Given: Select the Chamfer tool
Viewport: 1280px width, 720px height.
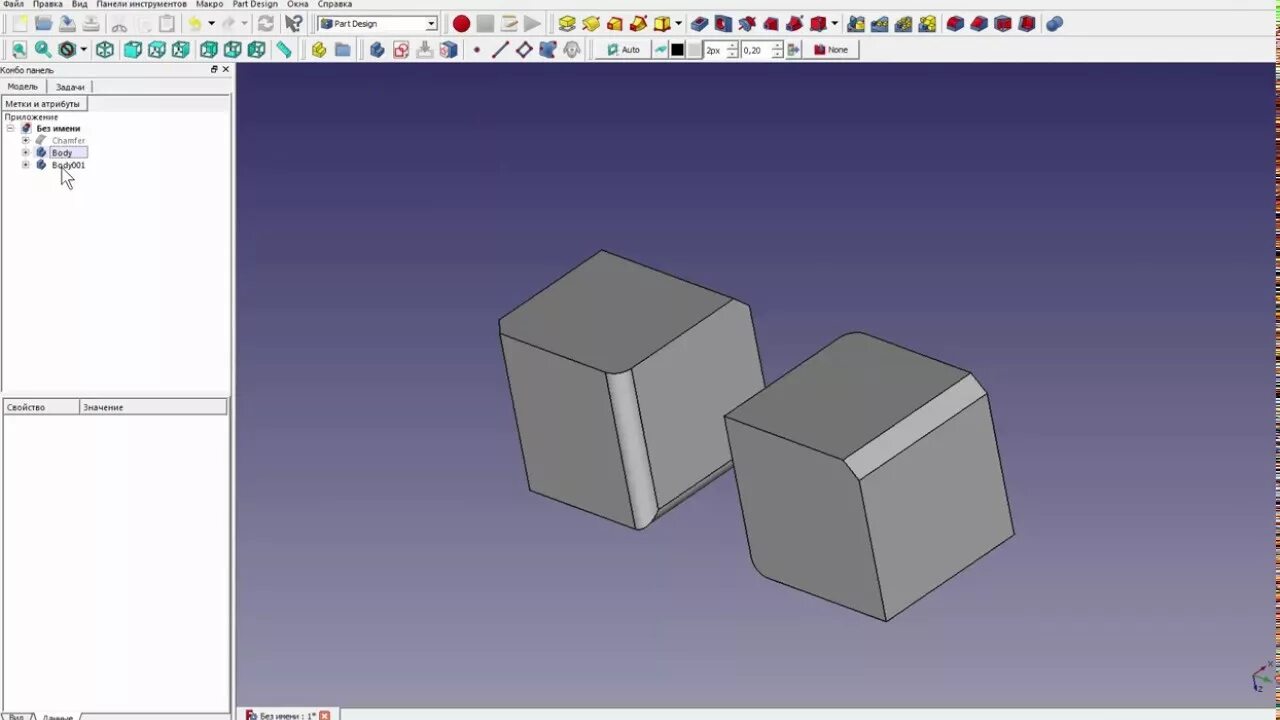Looking at the screenshot, I should (979, 23).
